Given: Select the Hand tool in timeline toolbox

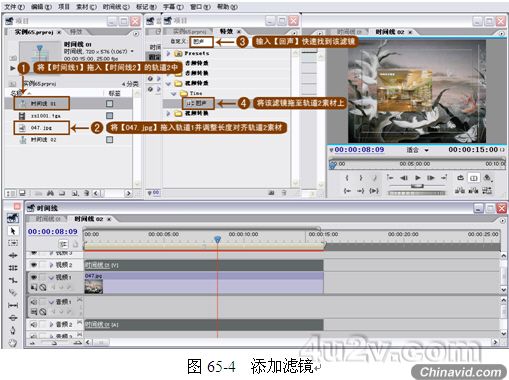Looking at the screenshot, I should point(13,343).
